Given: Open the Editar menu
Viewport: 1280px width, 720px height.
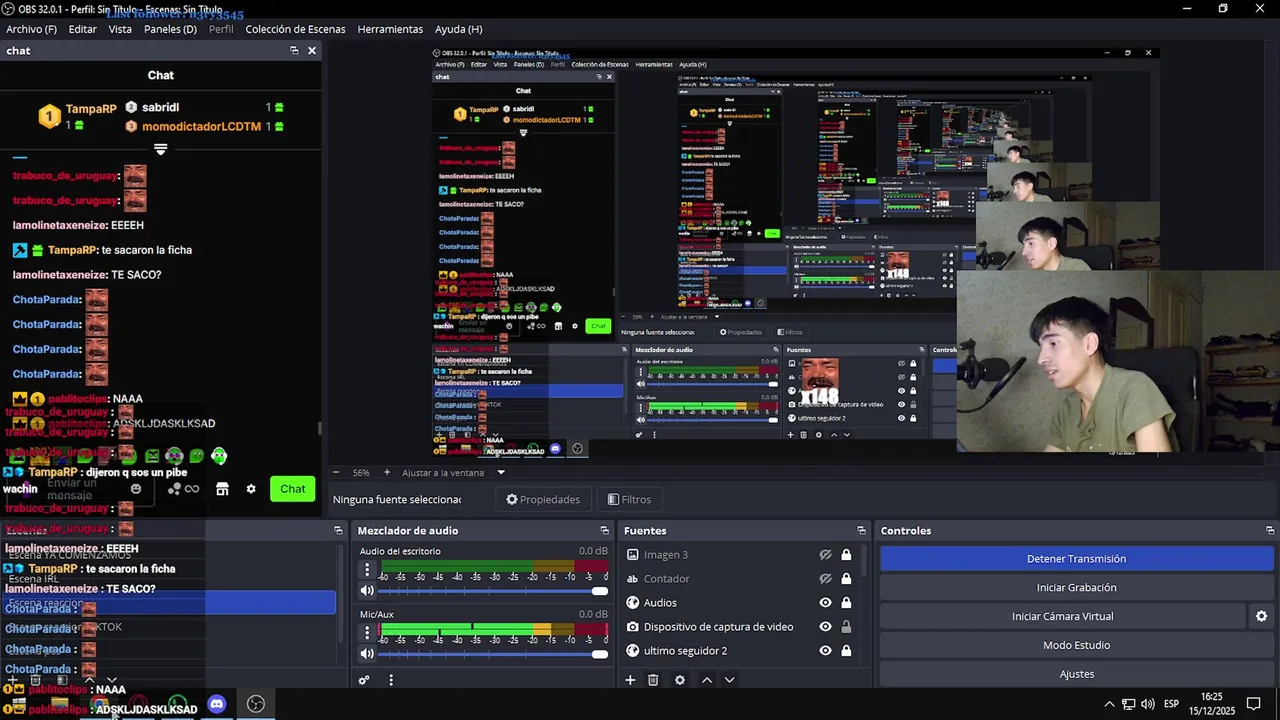Looking at the screenshot, I should click(82, 29).
